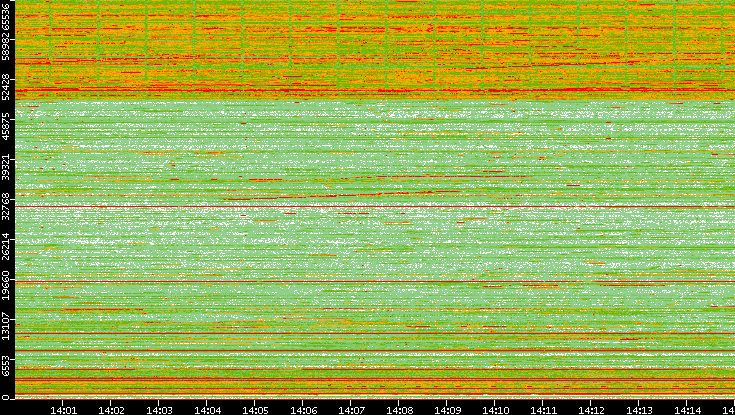Click the 65536 vertical axis label
The image size is (735, 415).
(5, 16)
